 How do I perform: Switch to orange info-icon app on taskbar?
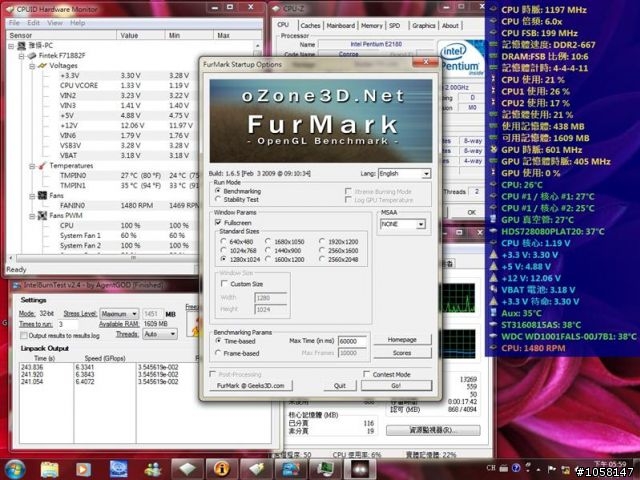[222, 469]
